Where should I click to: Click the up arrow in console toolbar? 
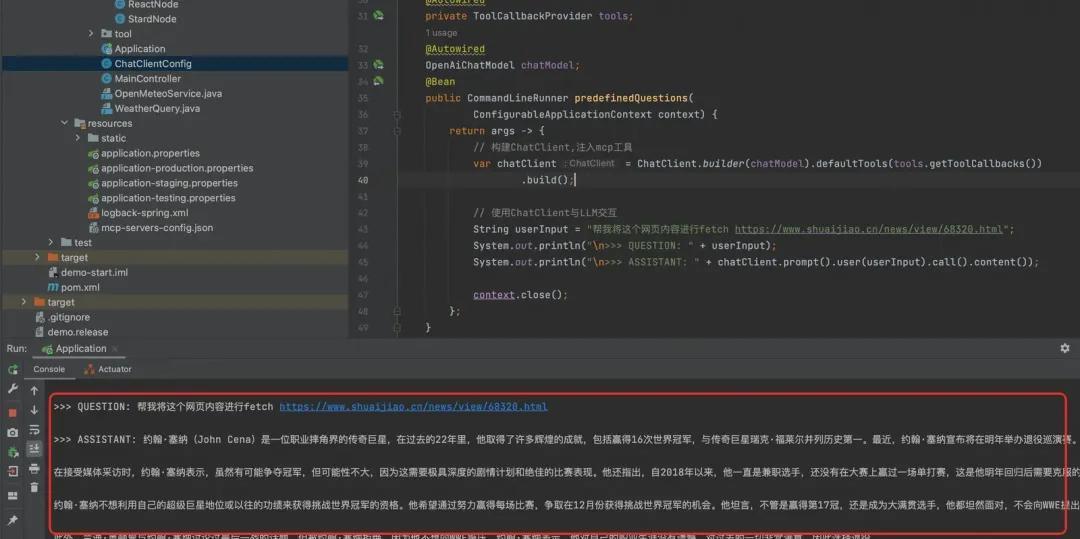[x=34, y=391]
